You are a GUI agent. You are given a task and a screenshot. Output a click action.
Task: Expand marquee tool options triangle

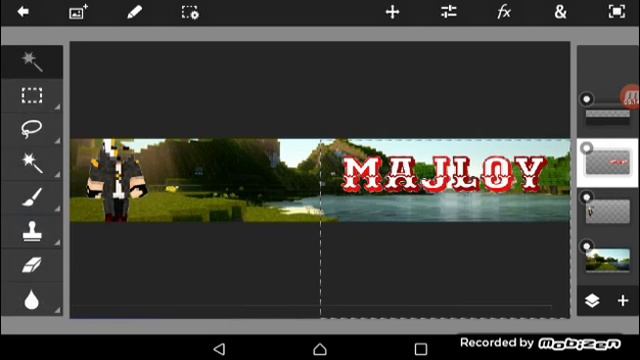(57, 107)
